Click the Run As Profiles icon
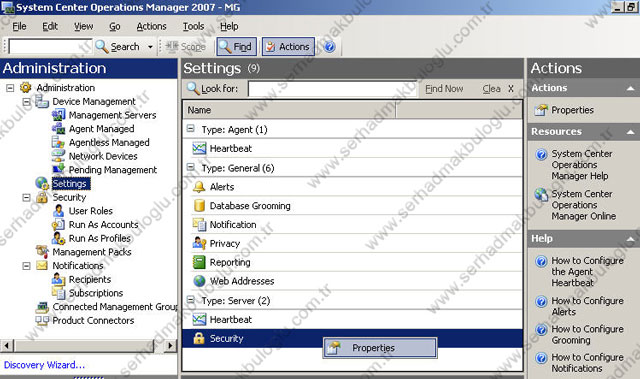 pos(58,238)
